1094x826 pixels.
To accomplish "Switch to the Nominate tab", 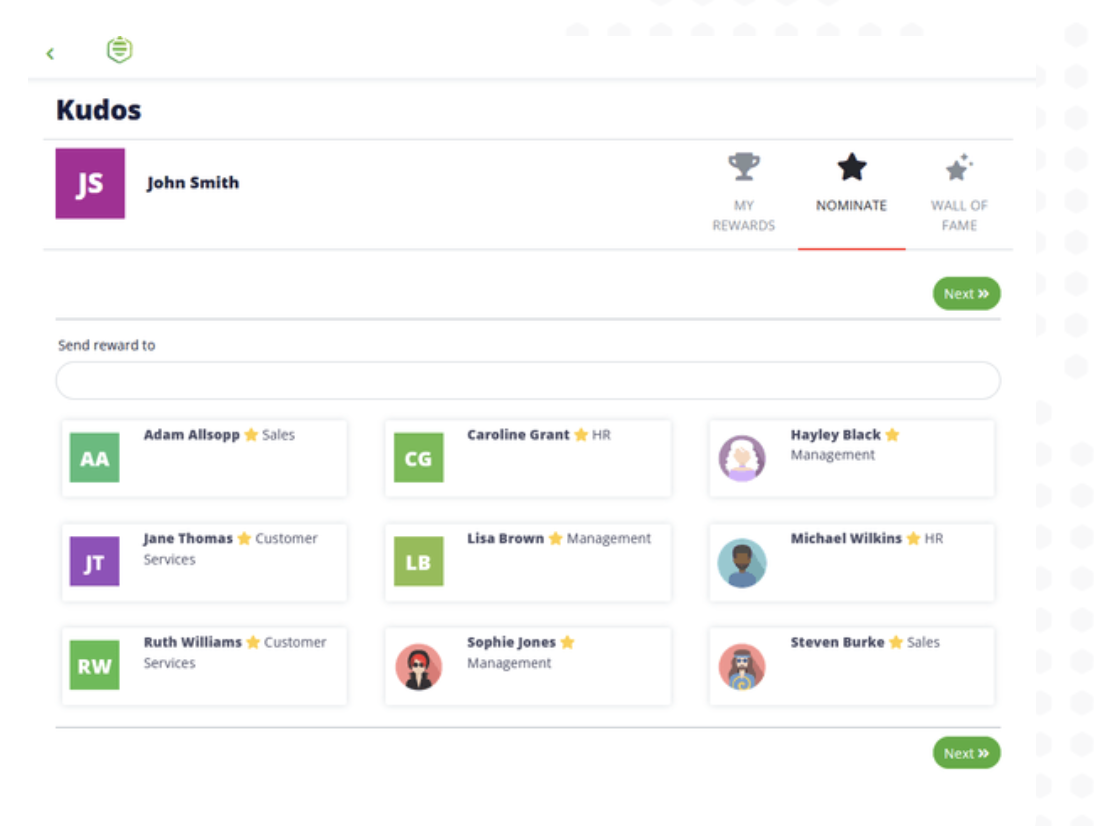I will (852, 205).
